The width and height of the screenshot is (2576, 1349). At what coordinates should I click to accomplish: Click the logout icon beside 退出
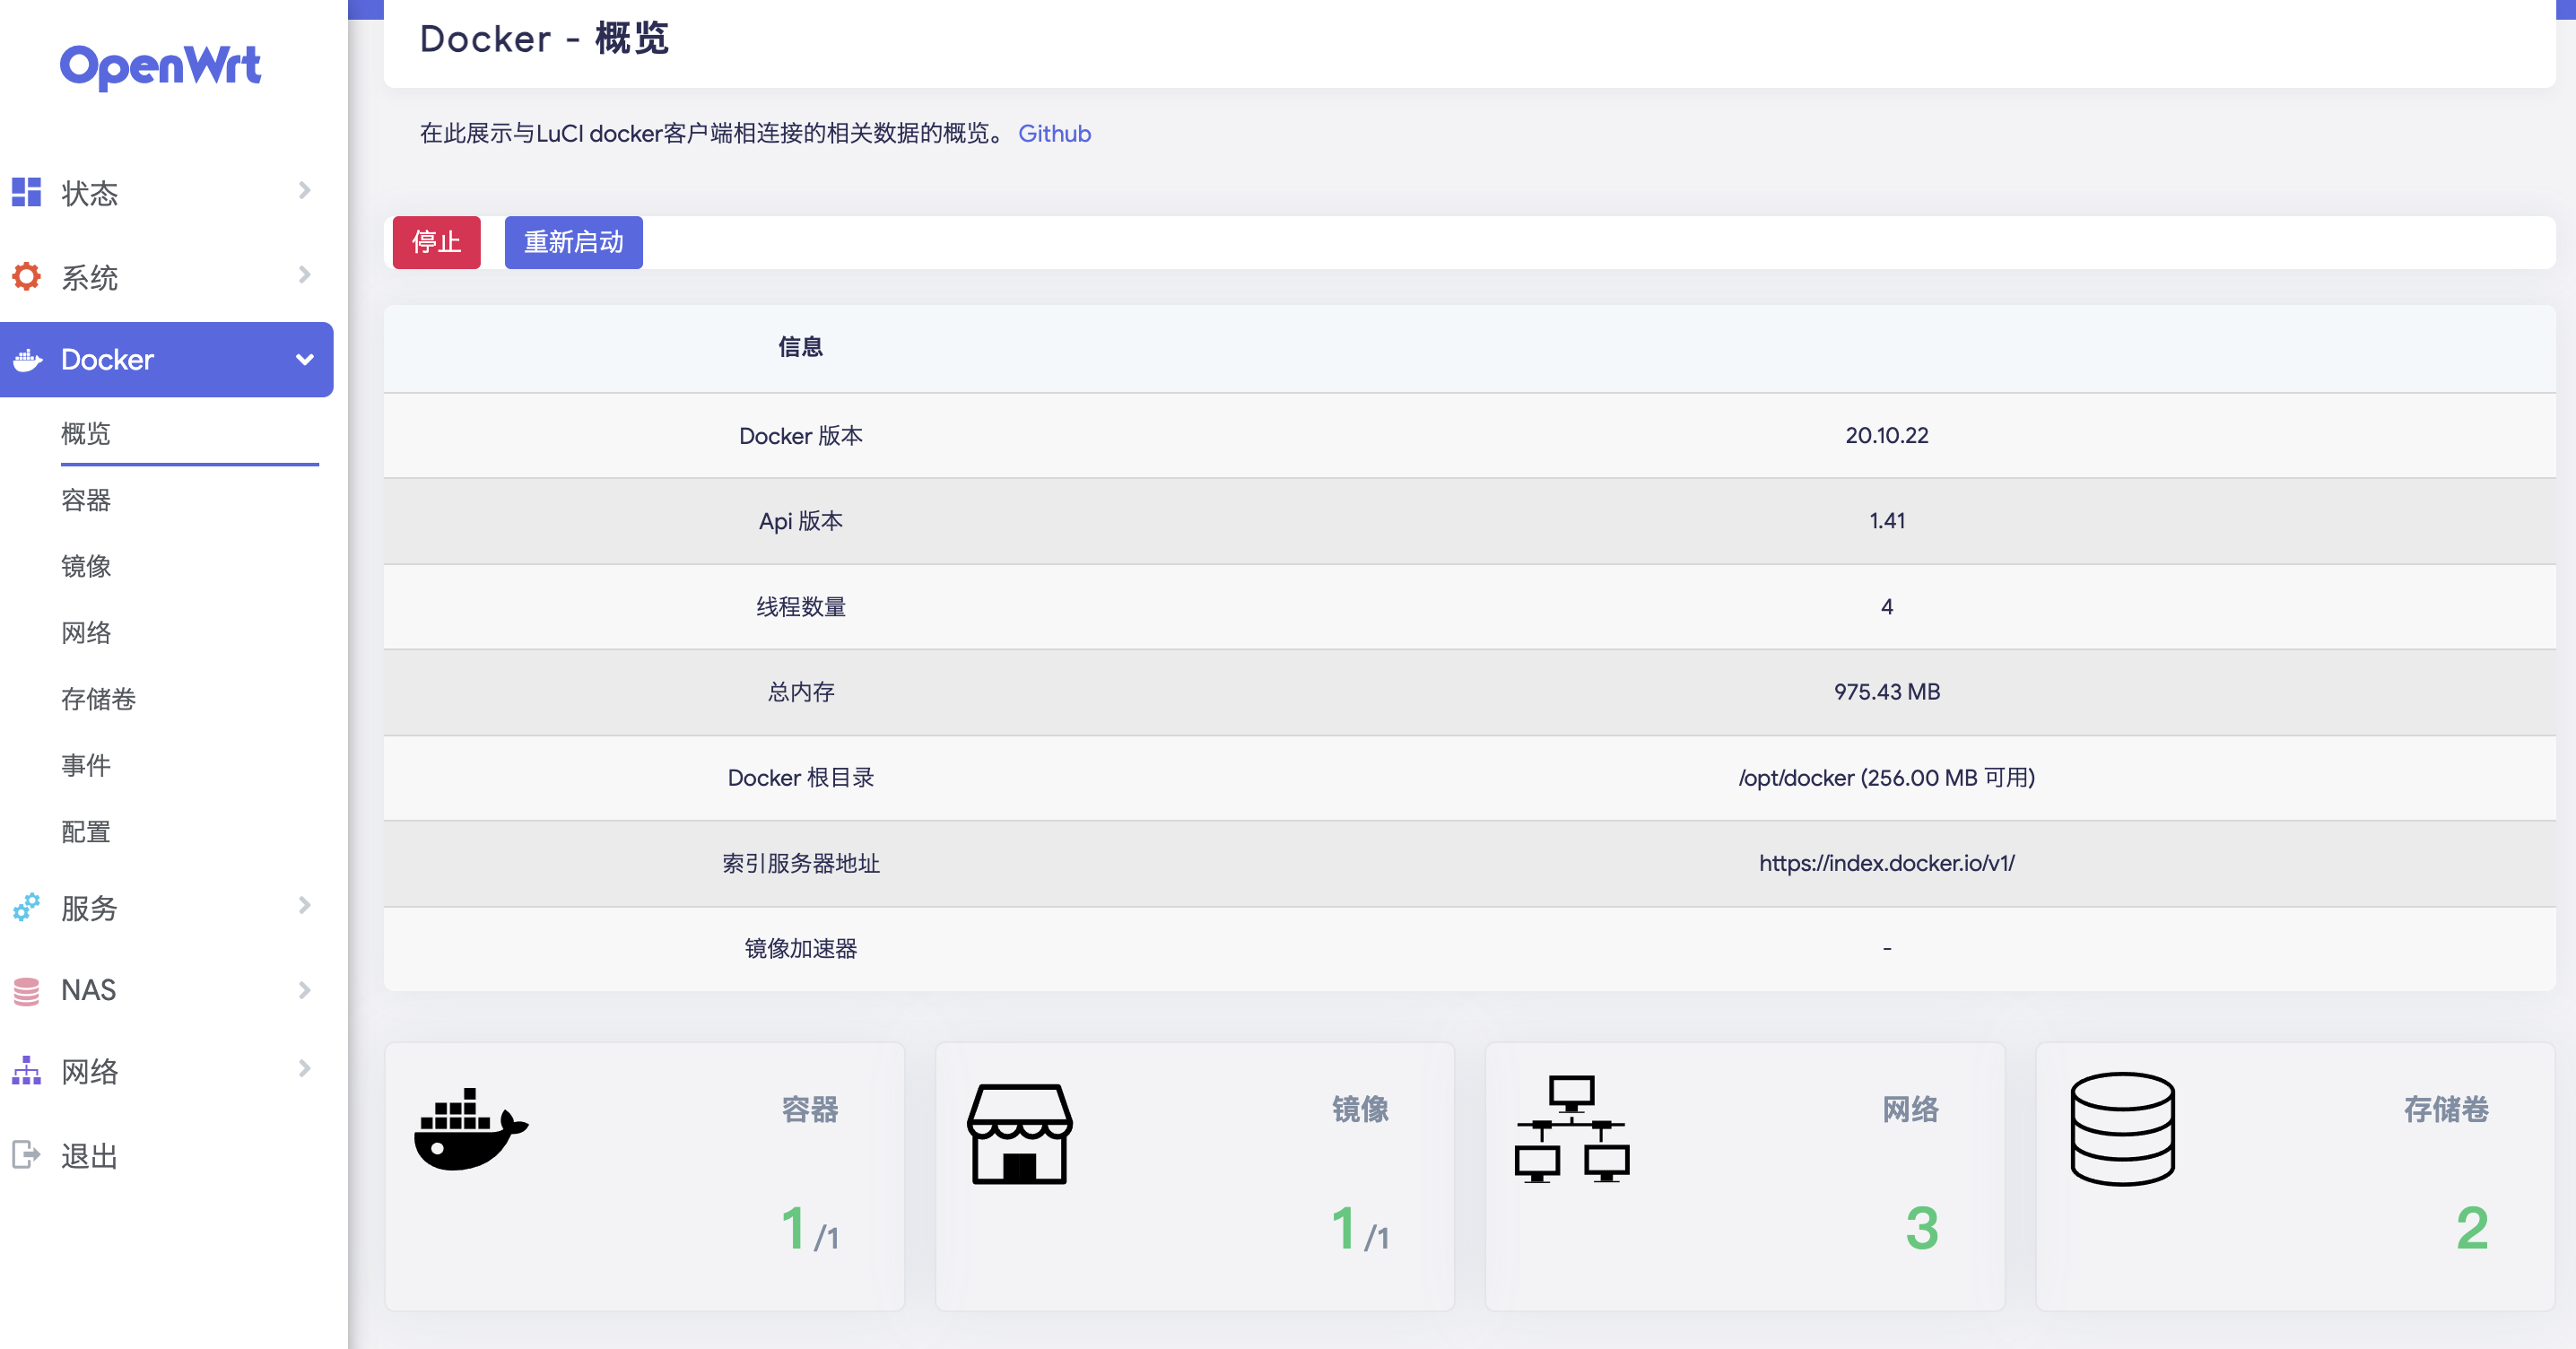coord(26,1155)
